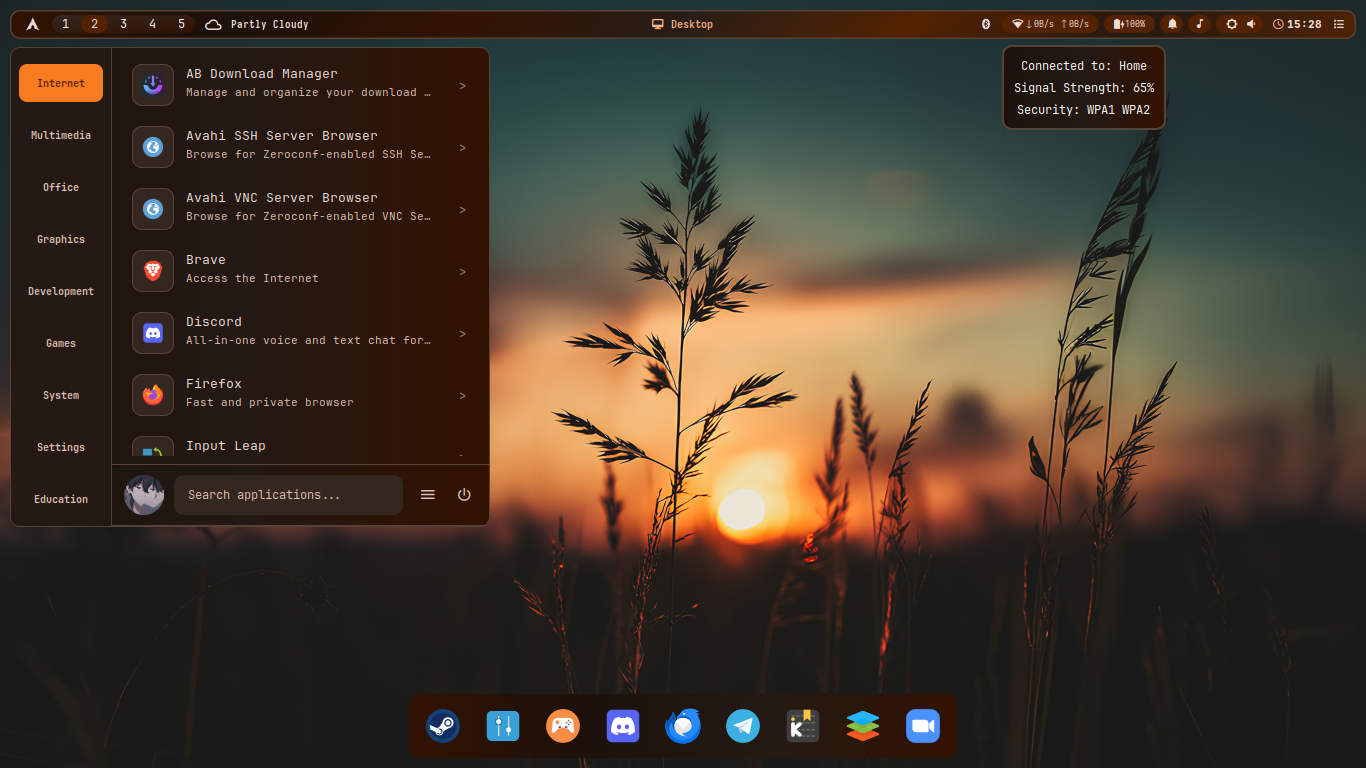Open the list menu icon beside the clock

pyautogui.click(x=1339, y=24)
